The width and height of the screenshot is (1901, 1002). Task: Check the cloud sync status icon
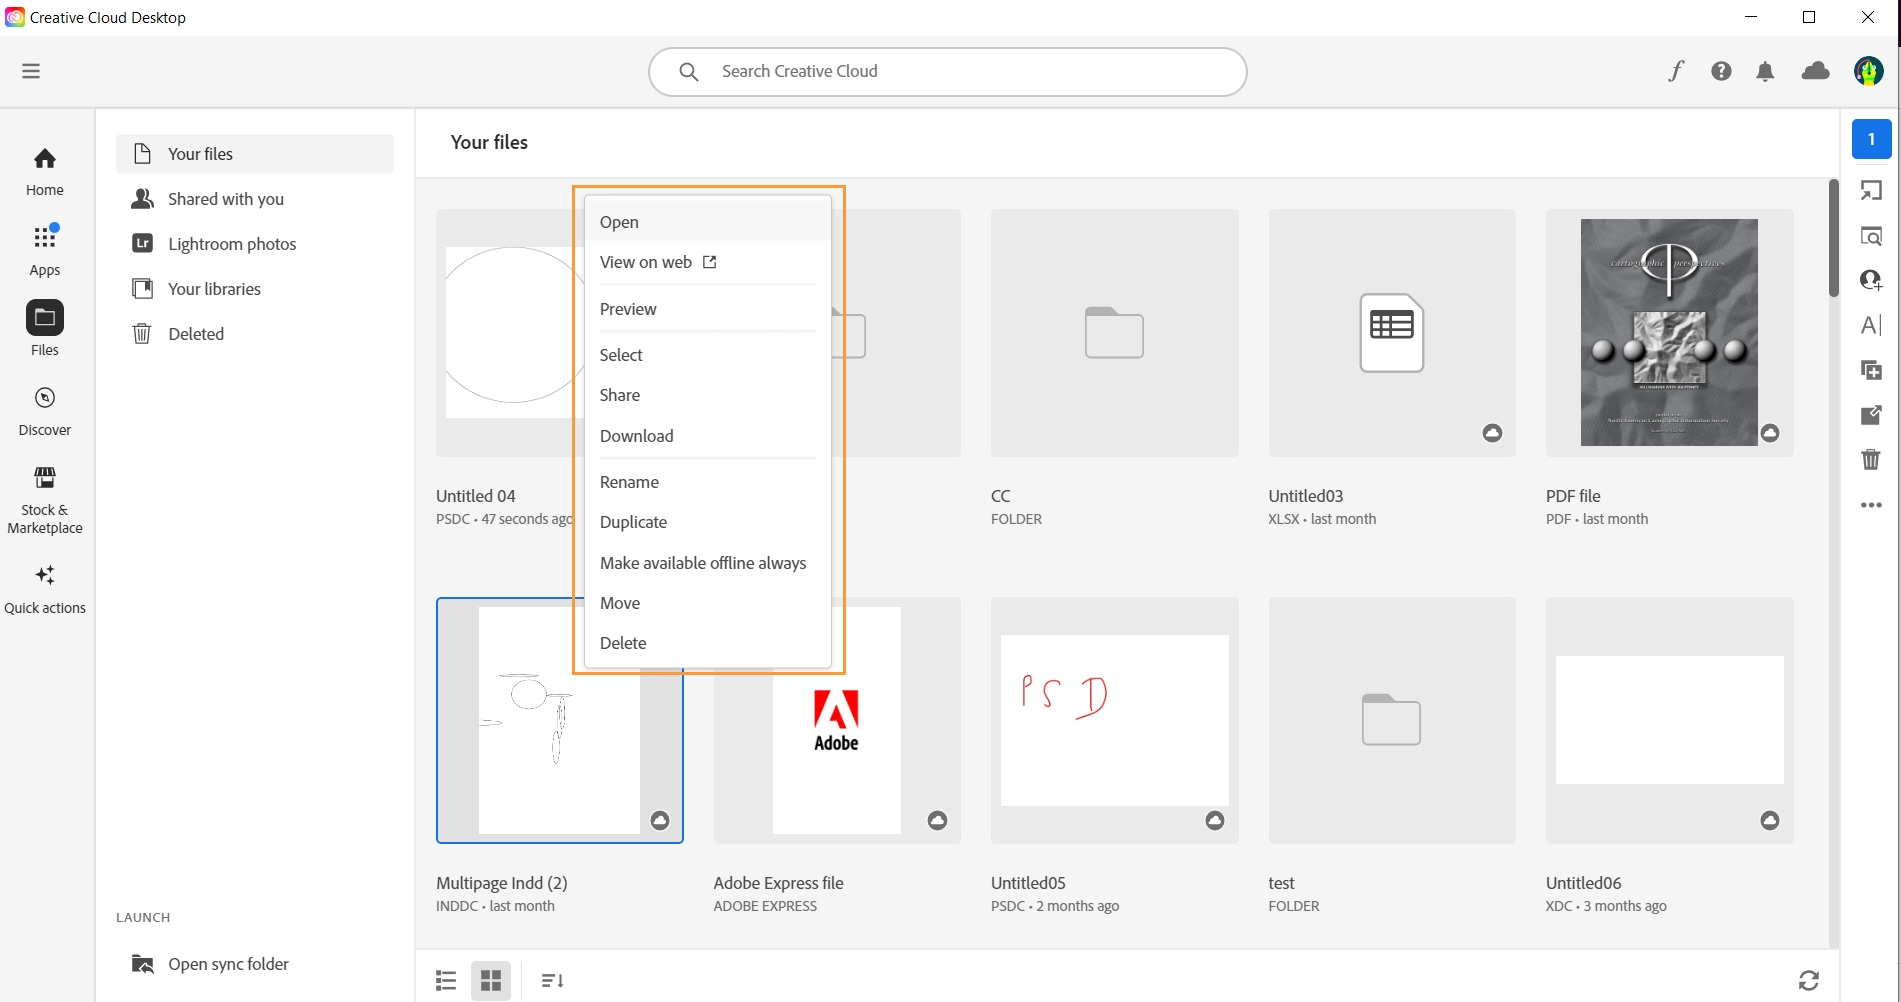tap(1815, 71)
